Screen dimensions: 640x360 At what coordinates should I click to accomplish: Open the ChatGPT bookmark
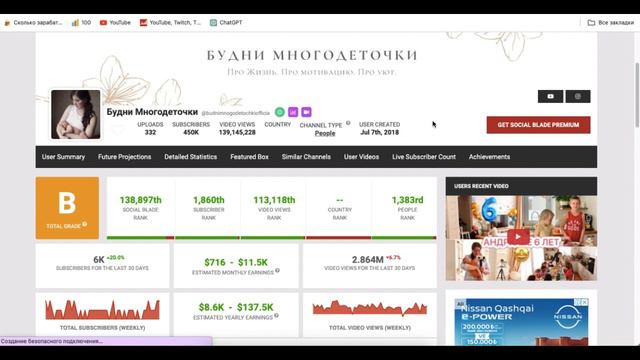226,22
